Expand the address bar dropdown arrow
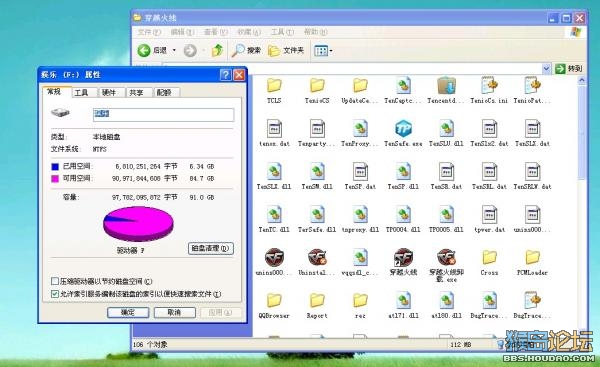Screen dimensions: 600x367 (546, 69)
